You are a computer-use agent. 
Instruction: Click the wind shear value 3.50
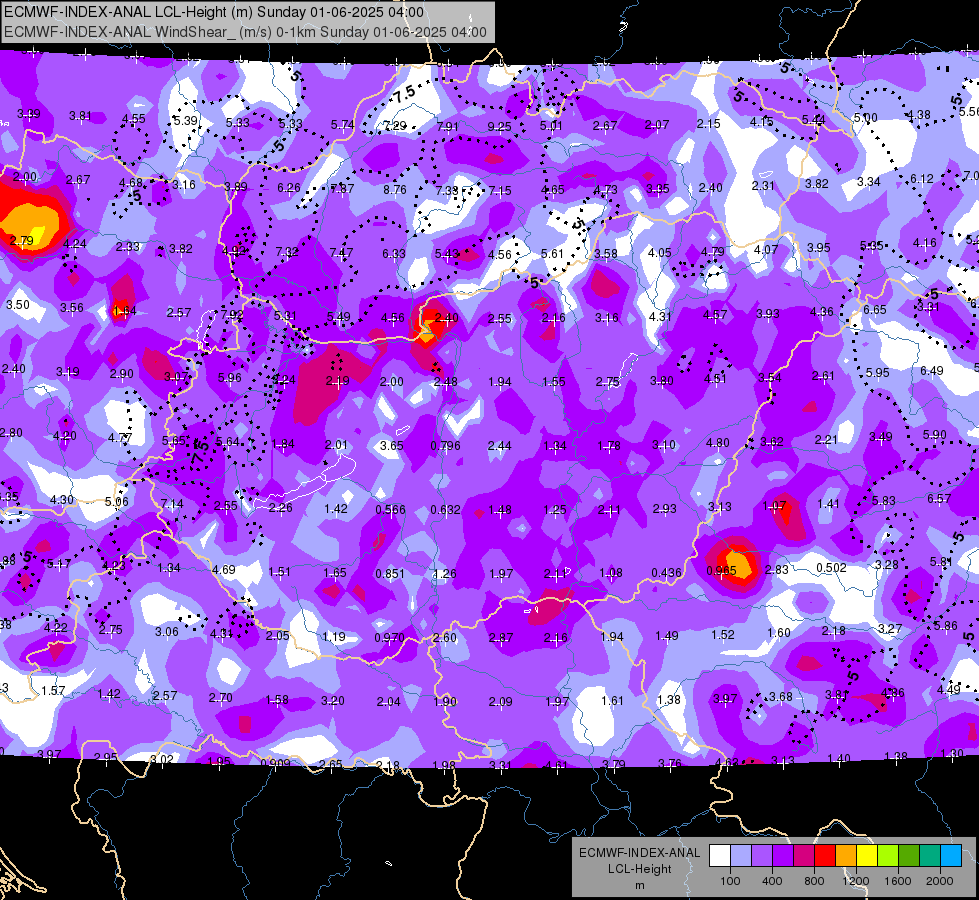[x=17, y=305]
